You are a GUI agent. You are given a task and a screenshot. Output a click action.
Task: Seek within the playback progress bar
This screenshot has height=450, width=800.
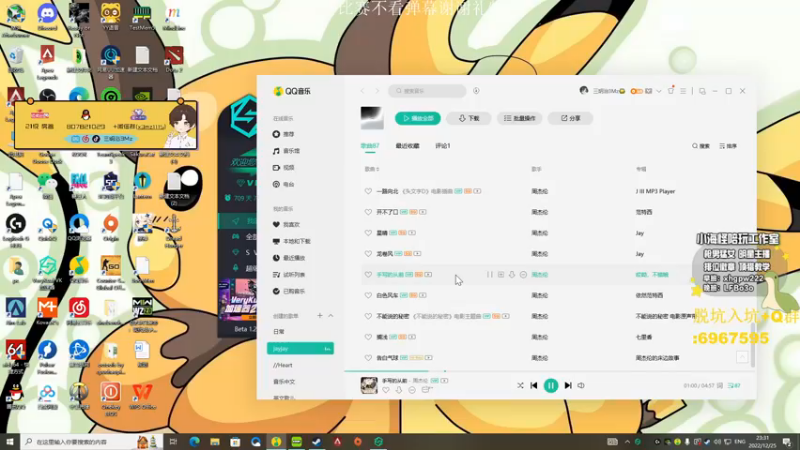550,371
